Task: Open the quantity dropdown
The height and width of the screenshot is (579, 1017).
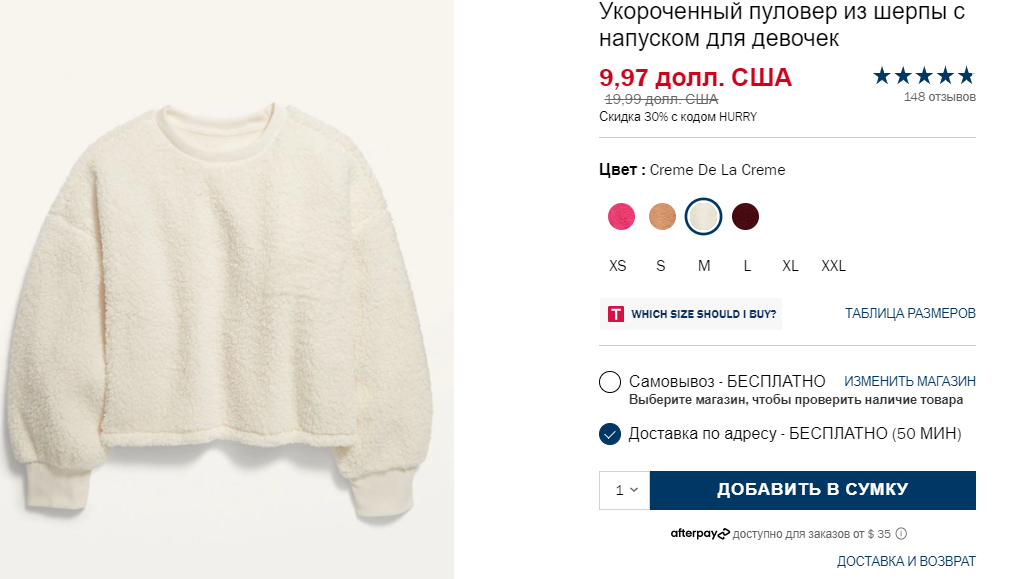Action: [x=625, y=490]
